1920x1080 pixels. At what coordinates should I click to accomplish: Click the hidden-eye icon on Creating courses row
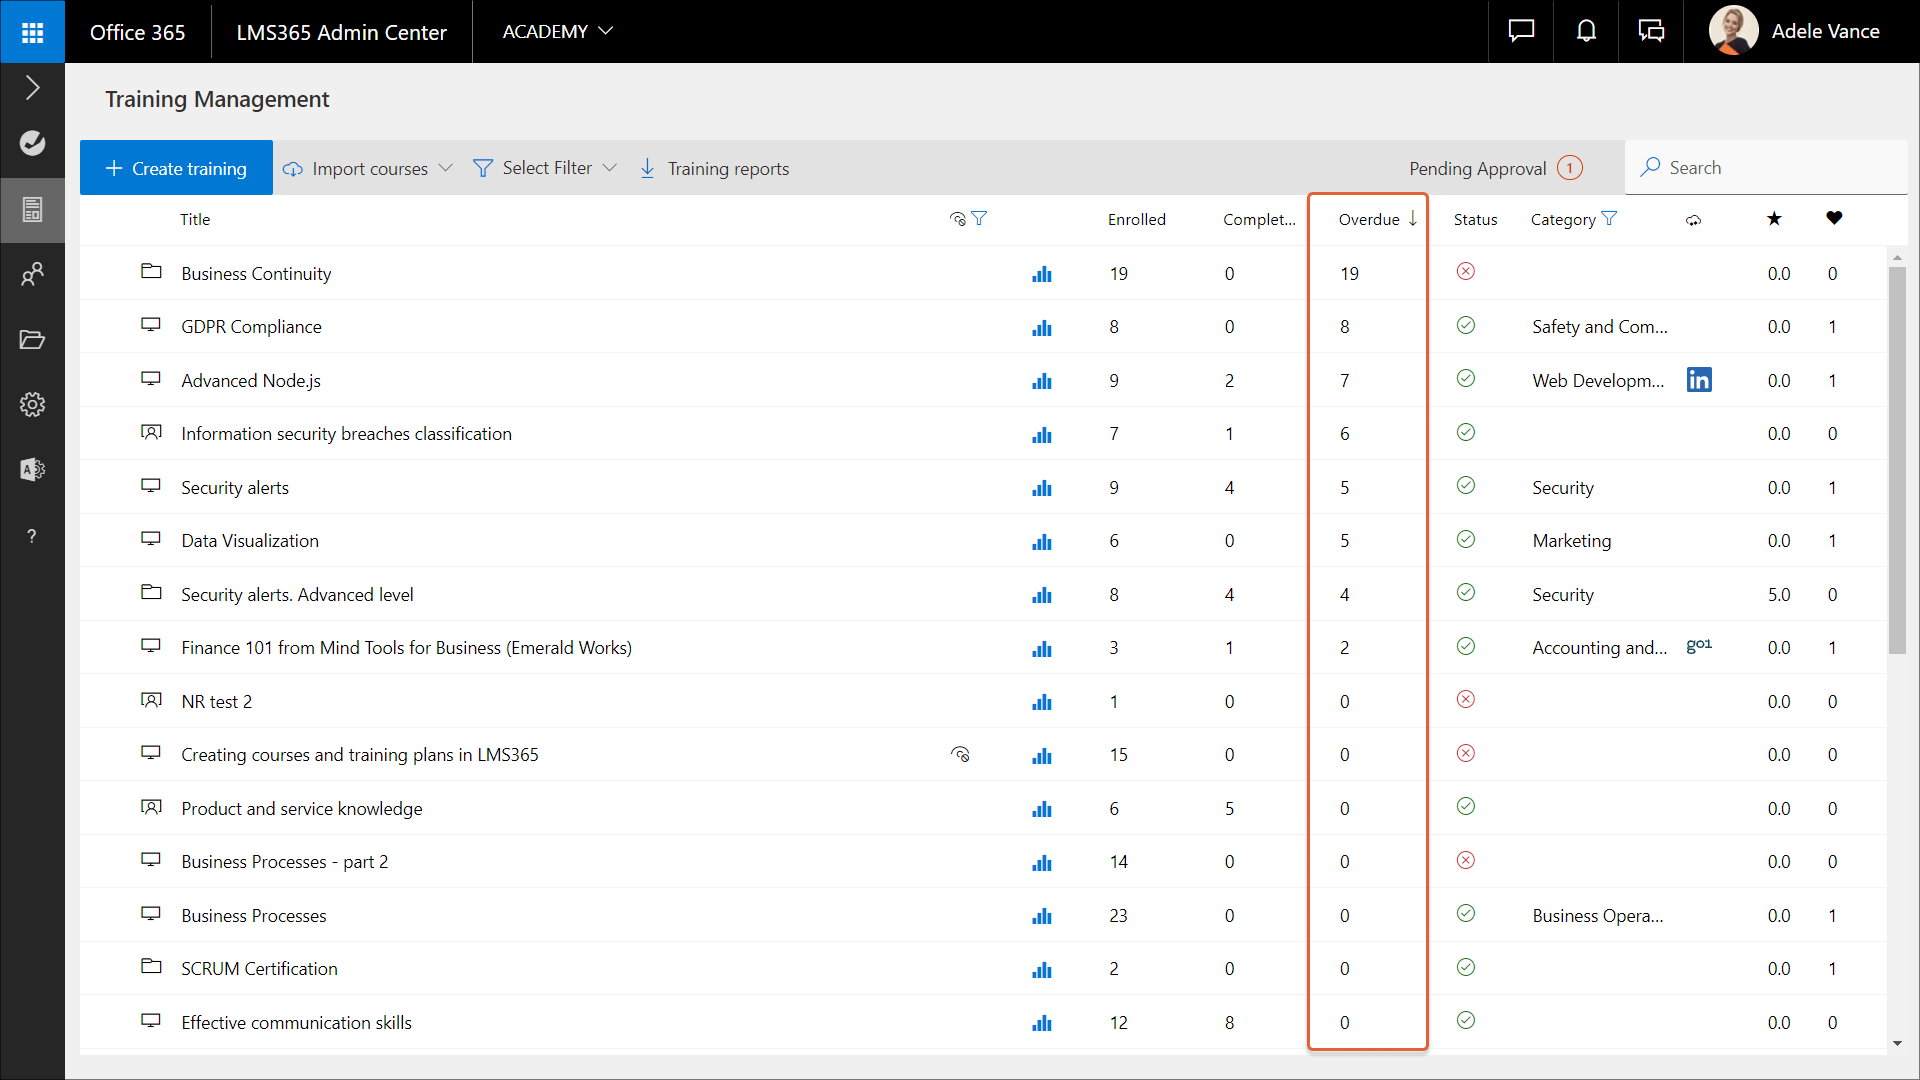click(960, 755)
